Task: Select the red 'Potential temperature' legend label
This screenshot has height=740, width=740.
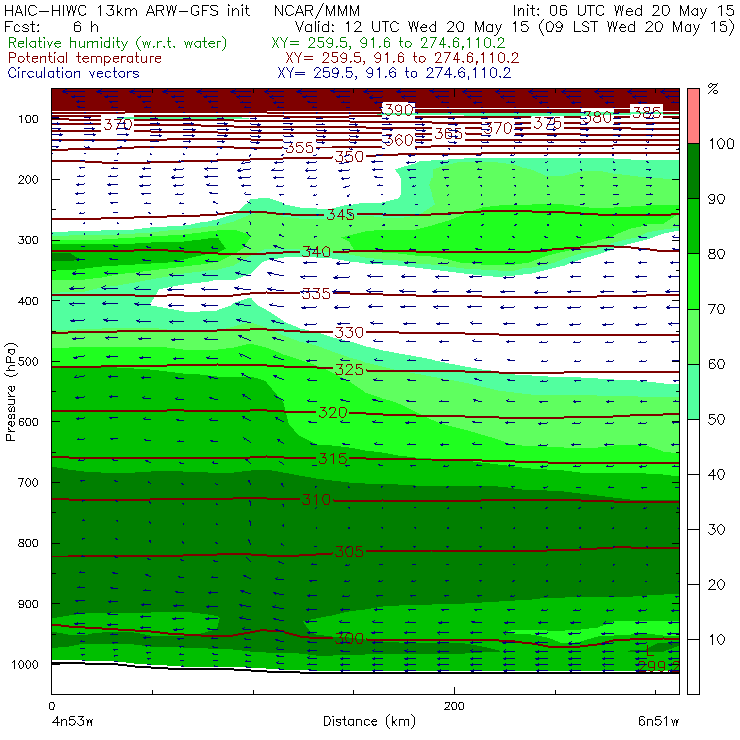Action: [x=84, y=58]
